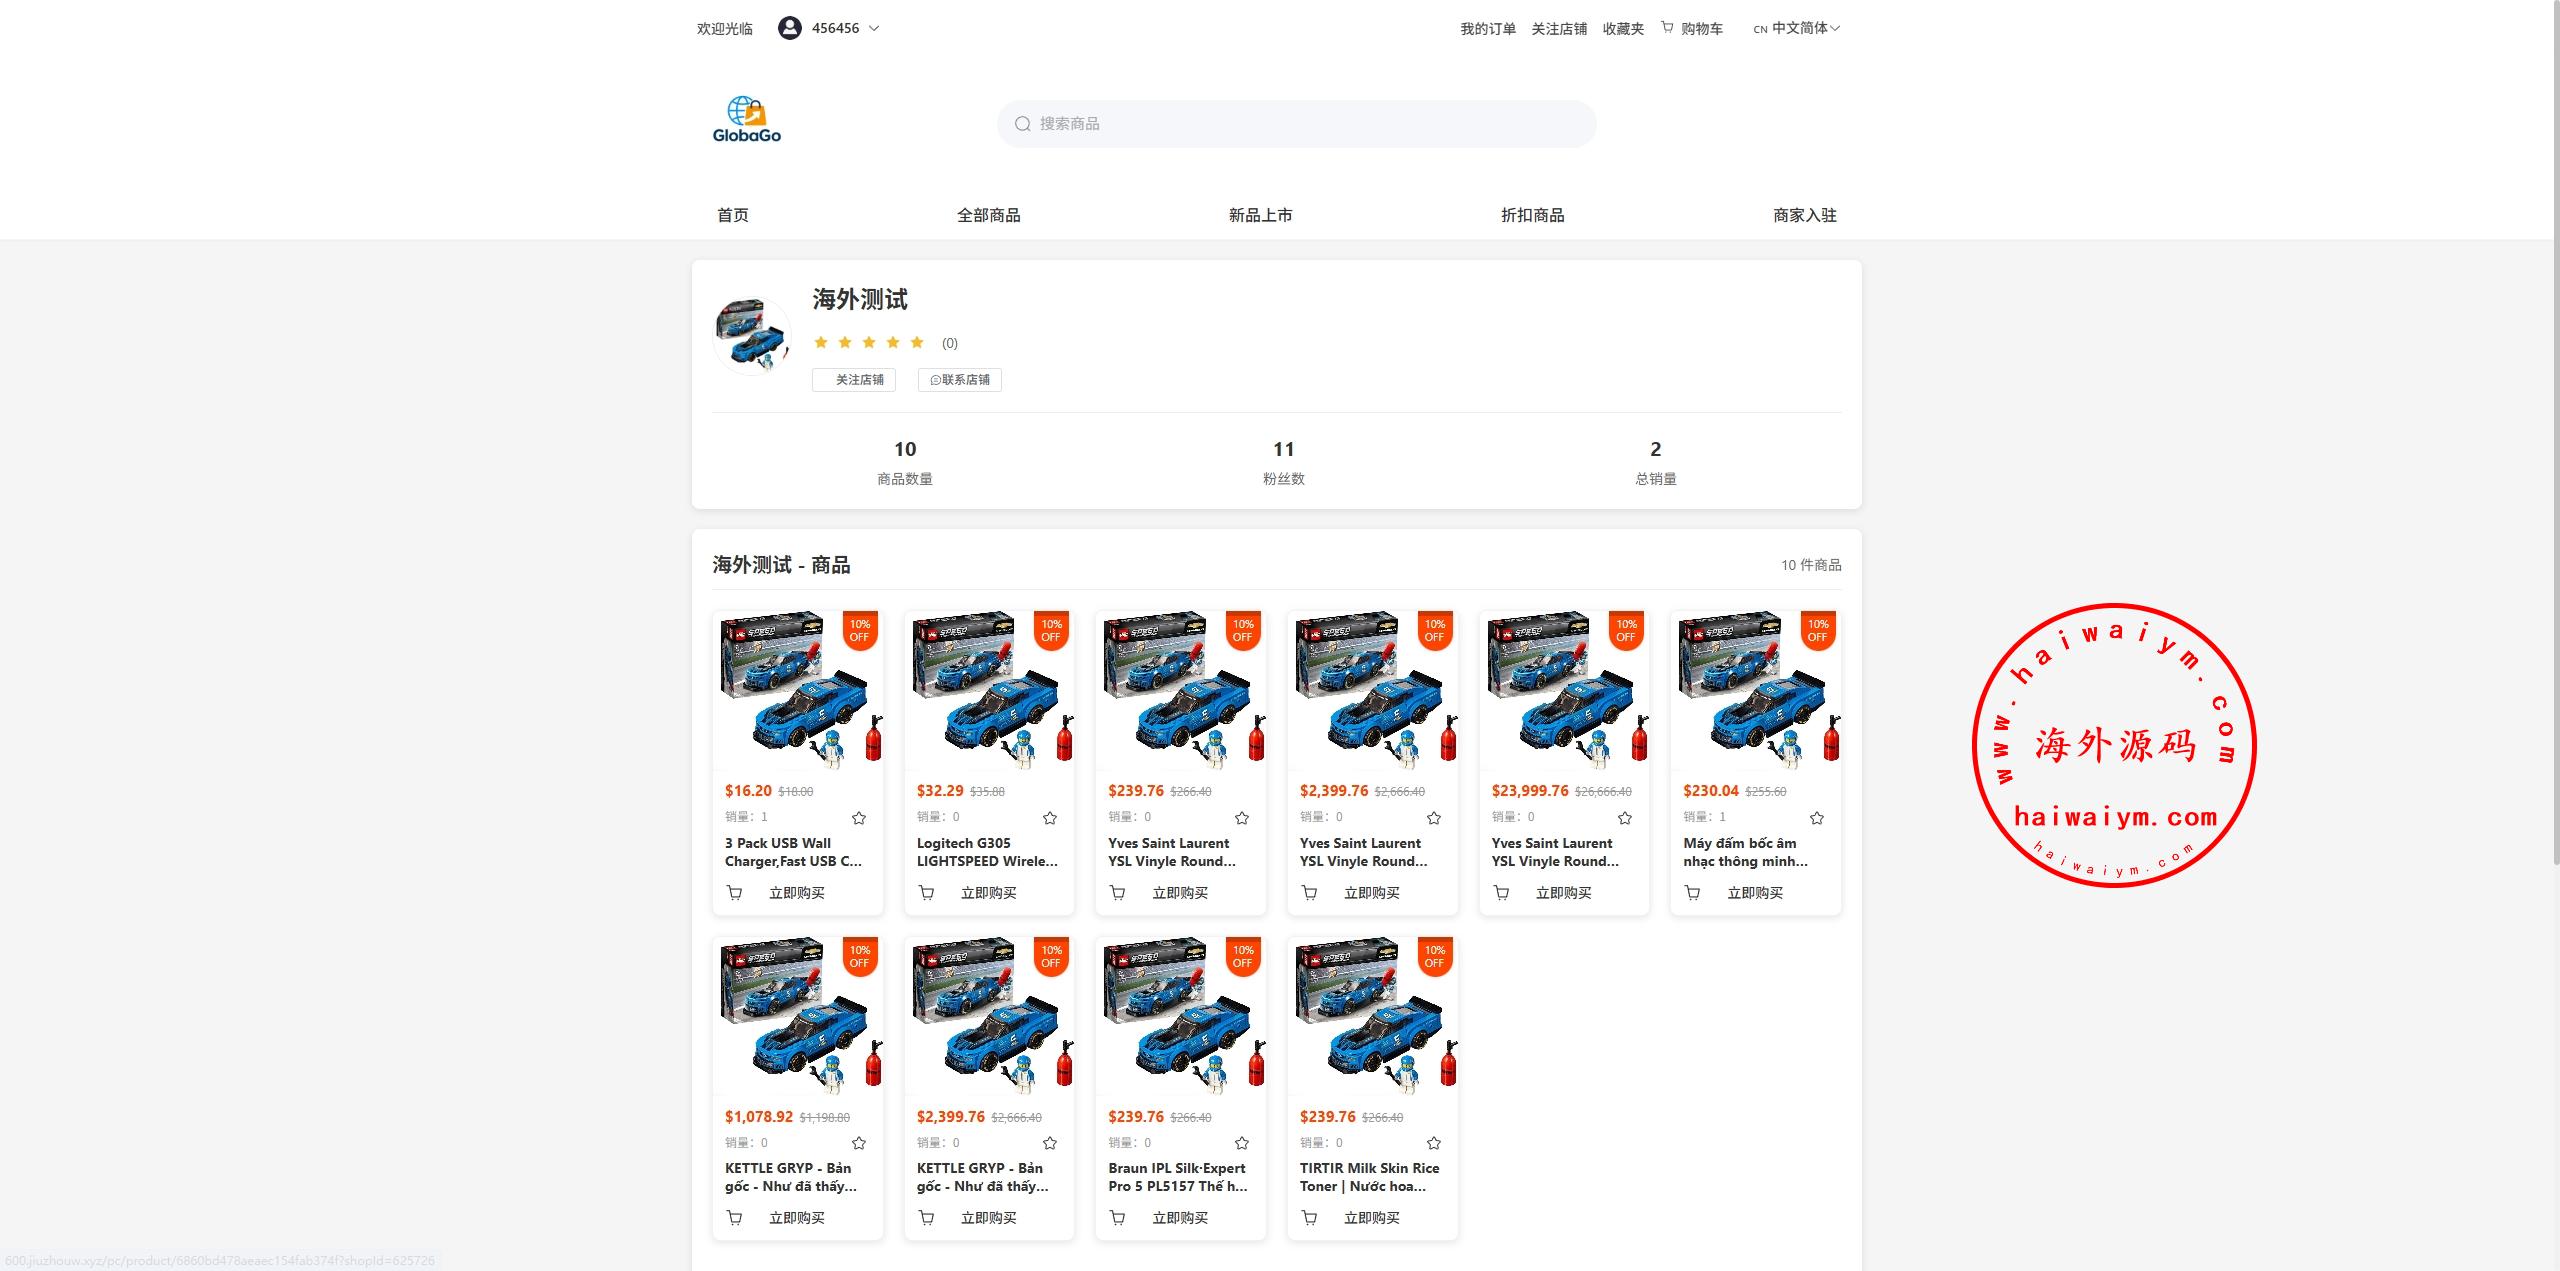Toggle favorite star on $1,078.92 KETTLE GRYP
This screenshot has height=1271, width=2560.
(x=858, y=1143)
